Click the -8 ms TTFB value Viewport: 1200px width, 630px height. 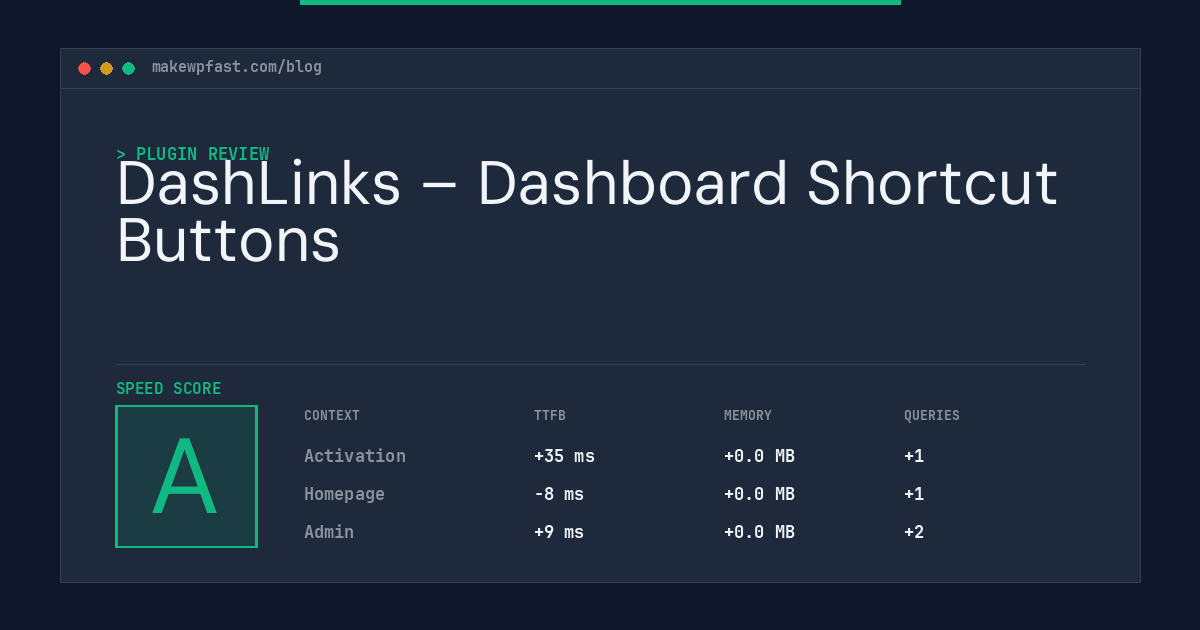point(559,494)
